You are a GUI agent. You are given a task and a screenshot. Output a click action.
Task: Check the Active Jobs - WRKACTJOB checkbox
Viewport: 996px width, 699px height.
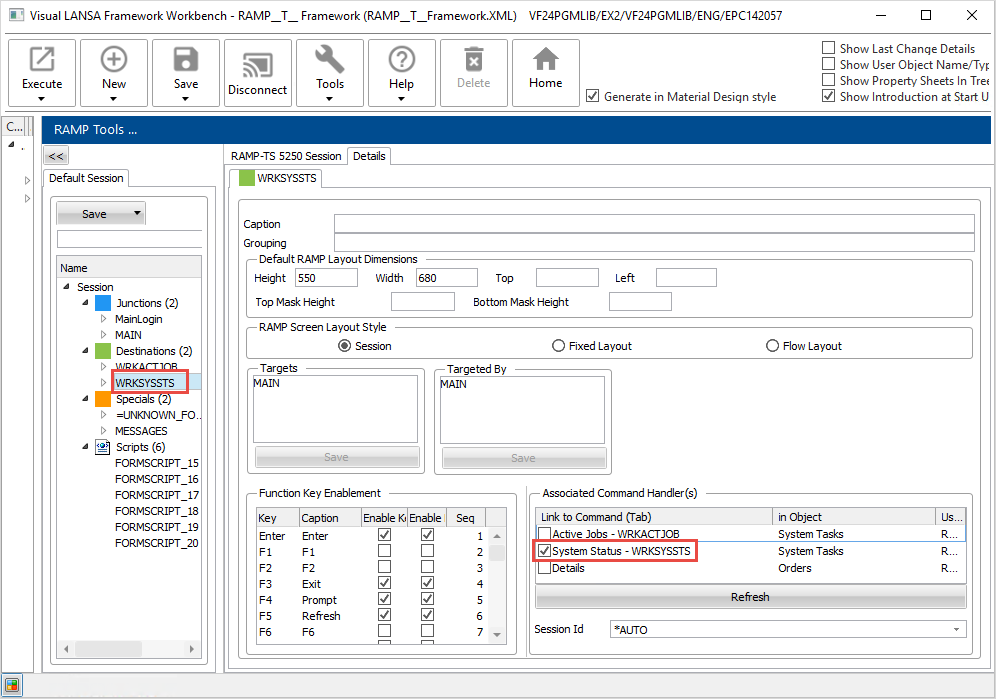[544, 535]
